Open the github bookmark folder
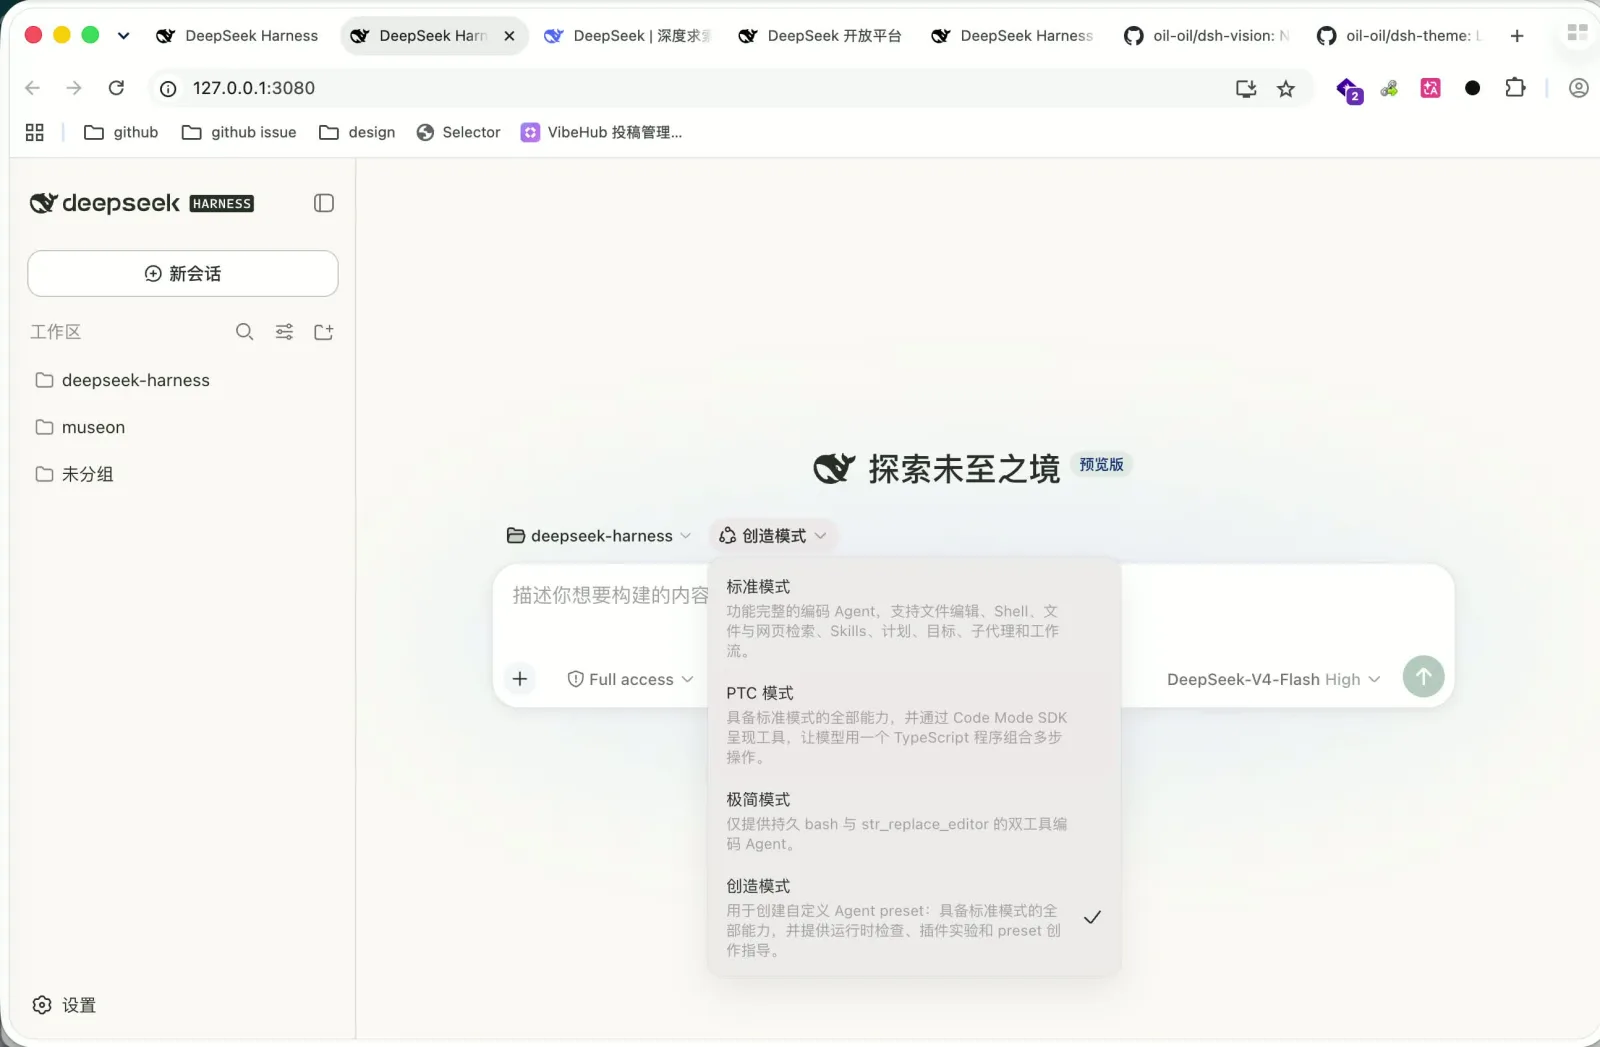Viewport: 1600px width, 1047px height. coord(121,132)
